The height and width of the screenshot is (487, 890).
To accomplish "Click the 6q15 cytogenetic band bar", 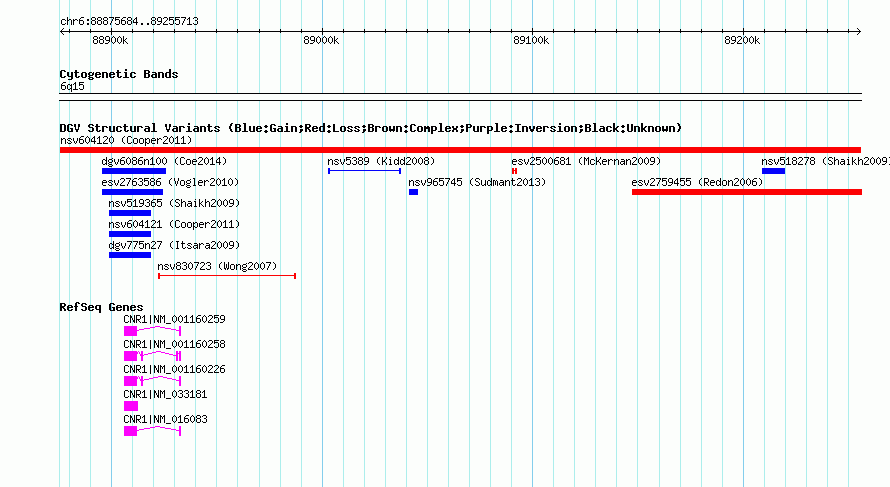I will point(460,97).
